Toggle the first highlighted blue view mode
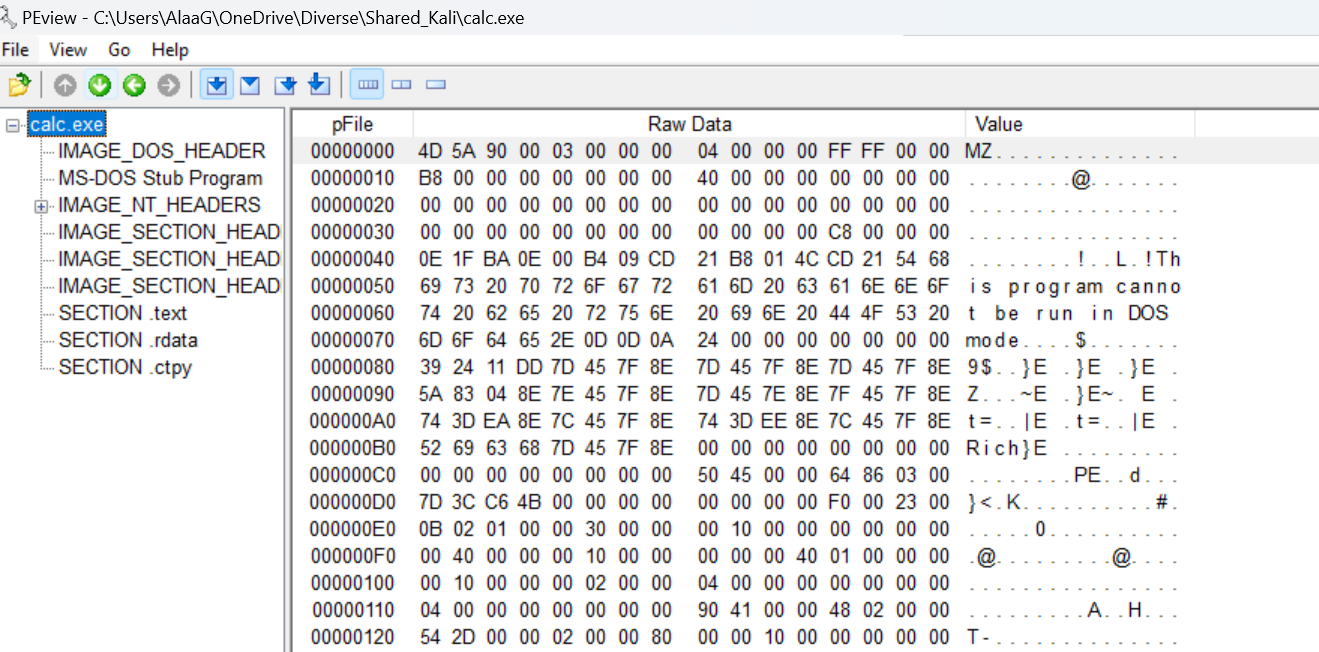This screenshot has width=1319, height=652. 216,86
